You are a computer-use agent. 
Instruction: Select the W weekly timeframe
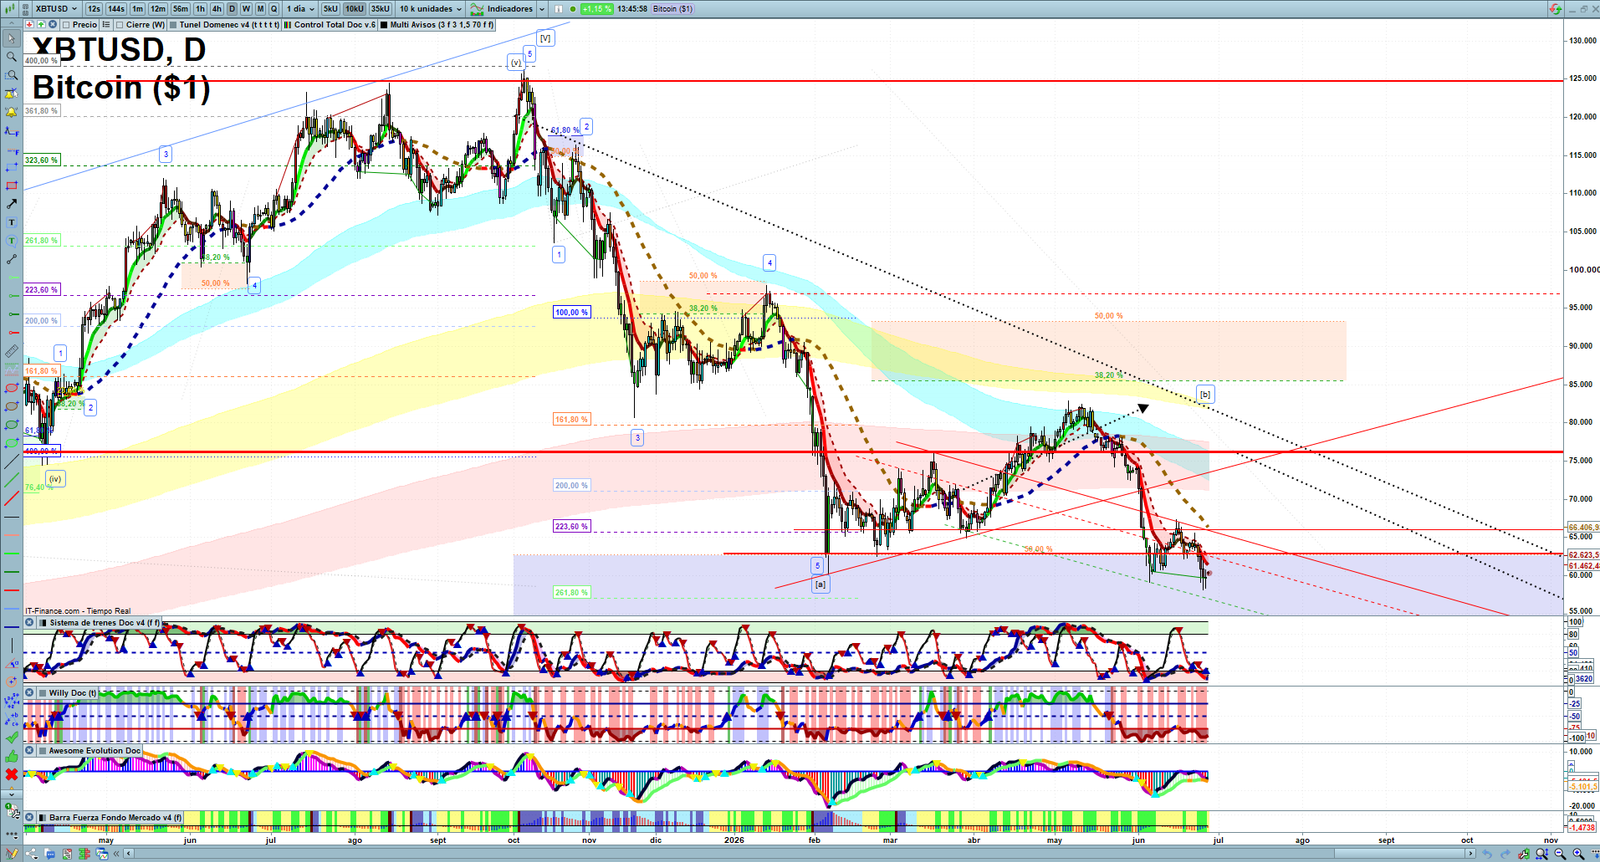246,9
